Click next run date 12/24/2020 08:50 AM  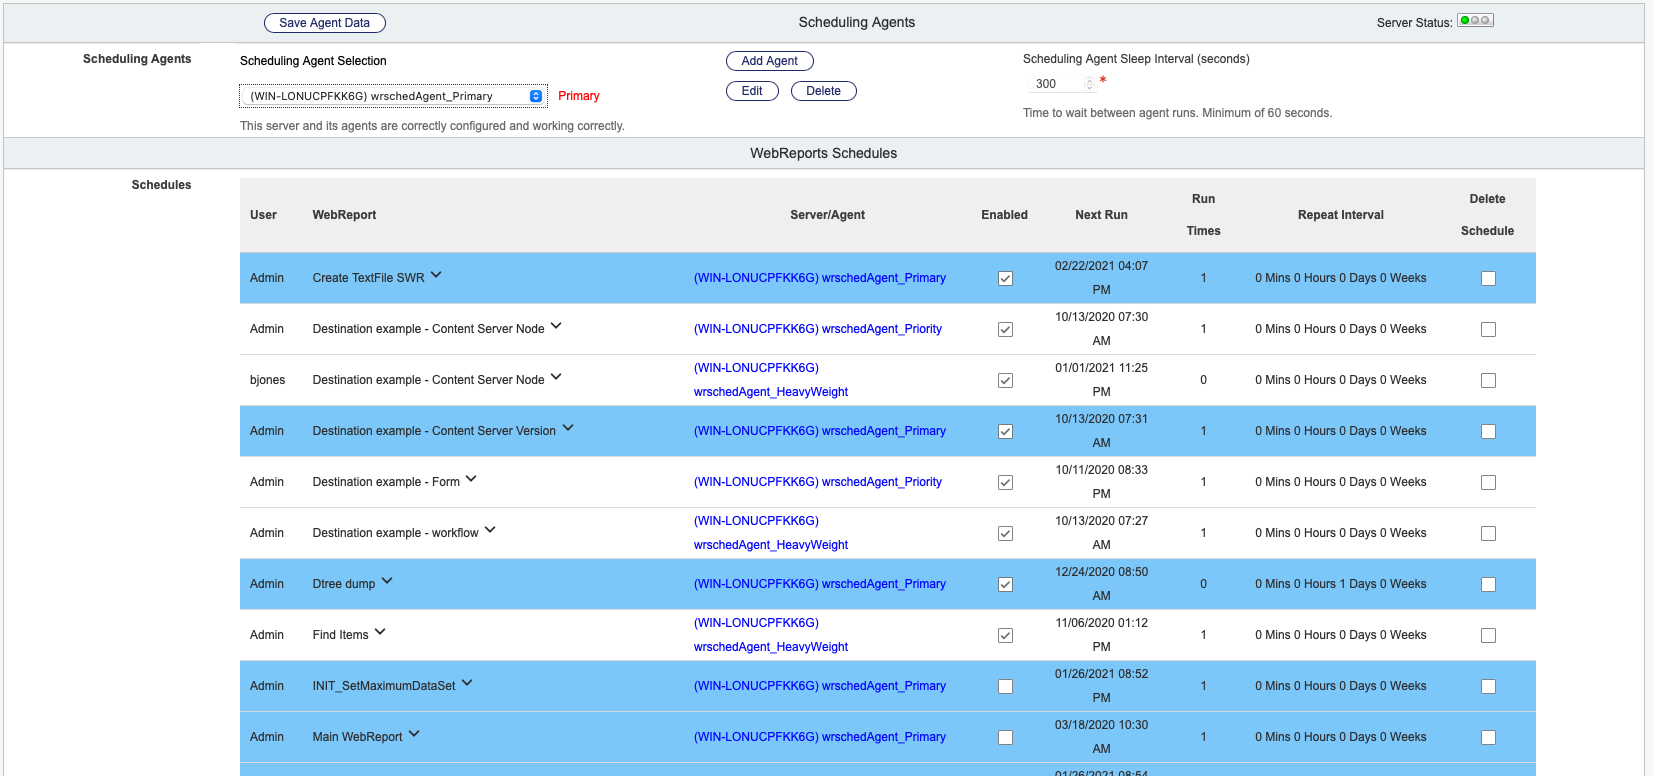1101,584
